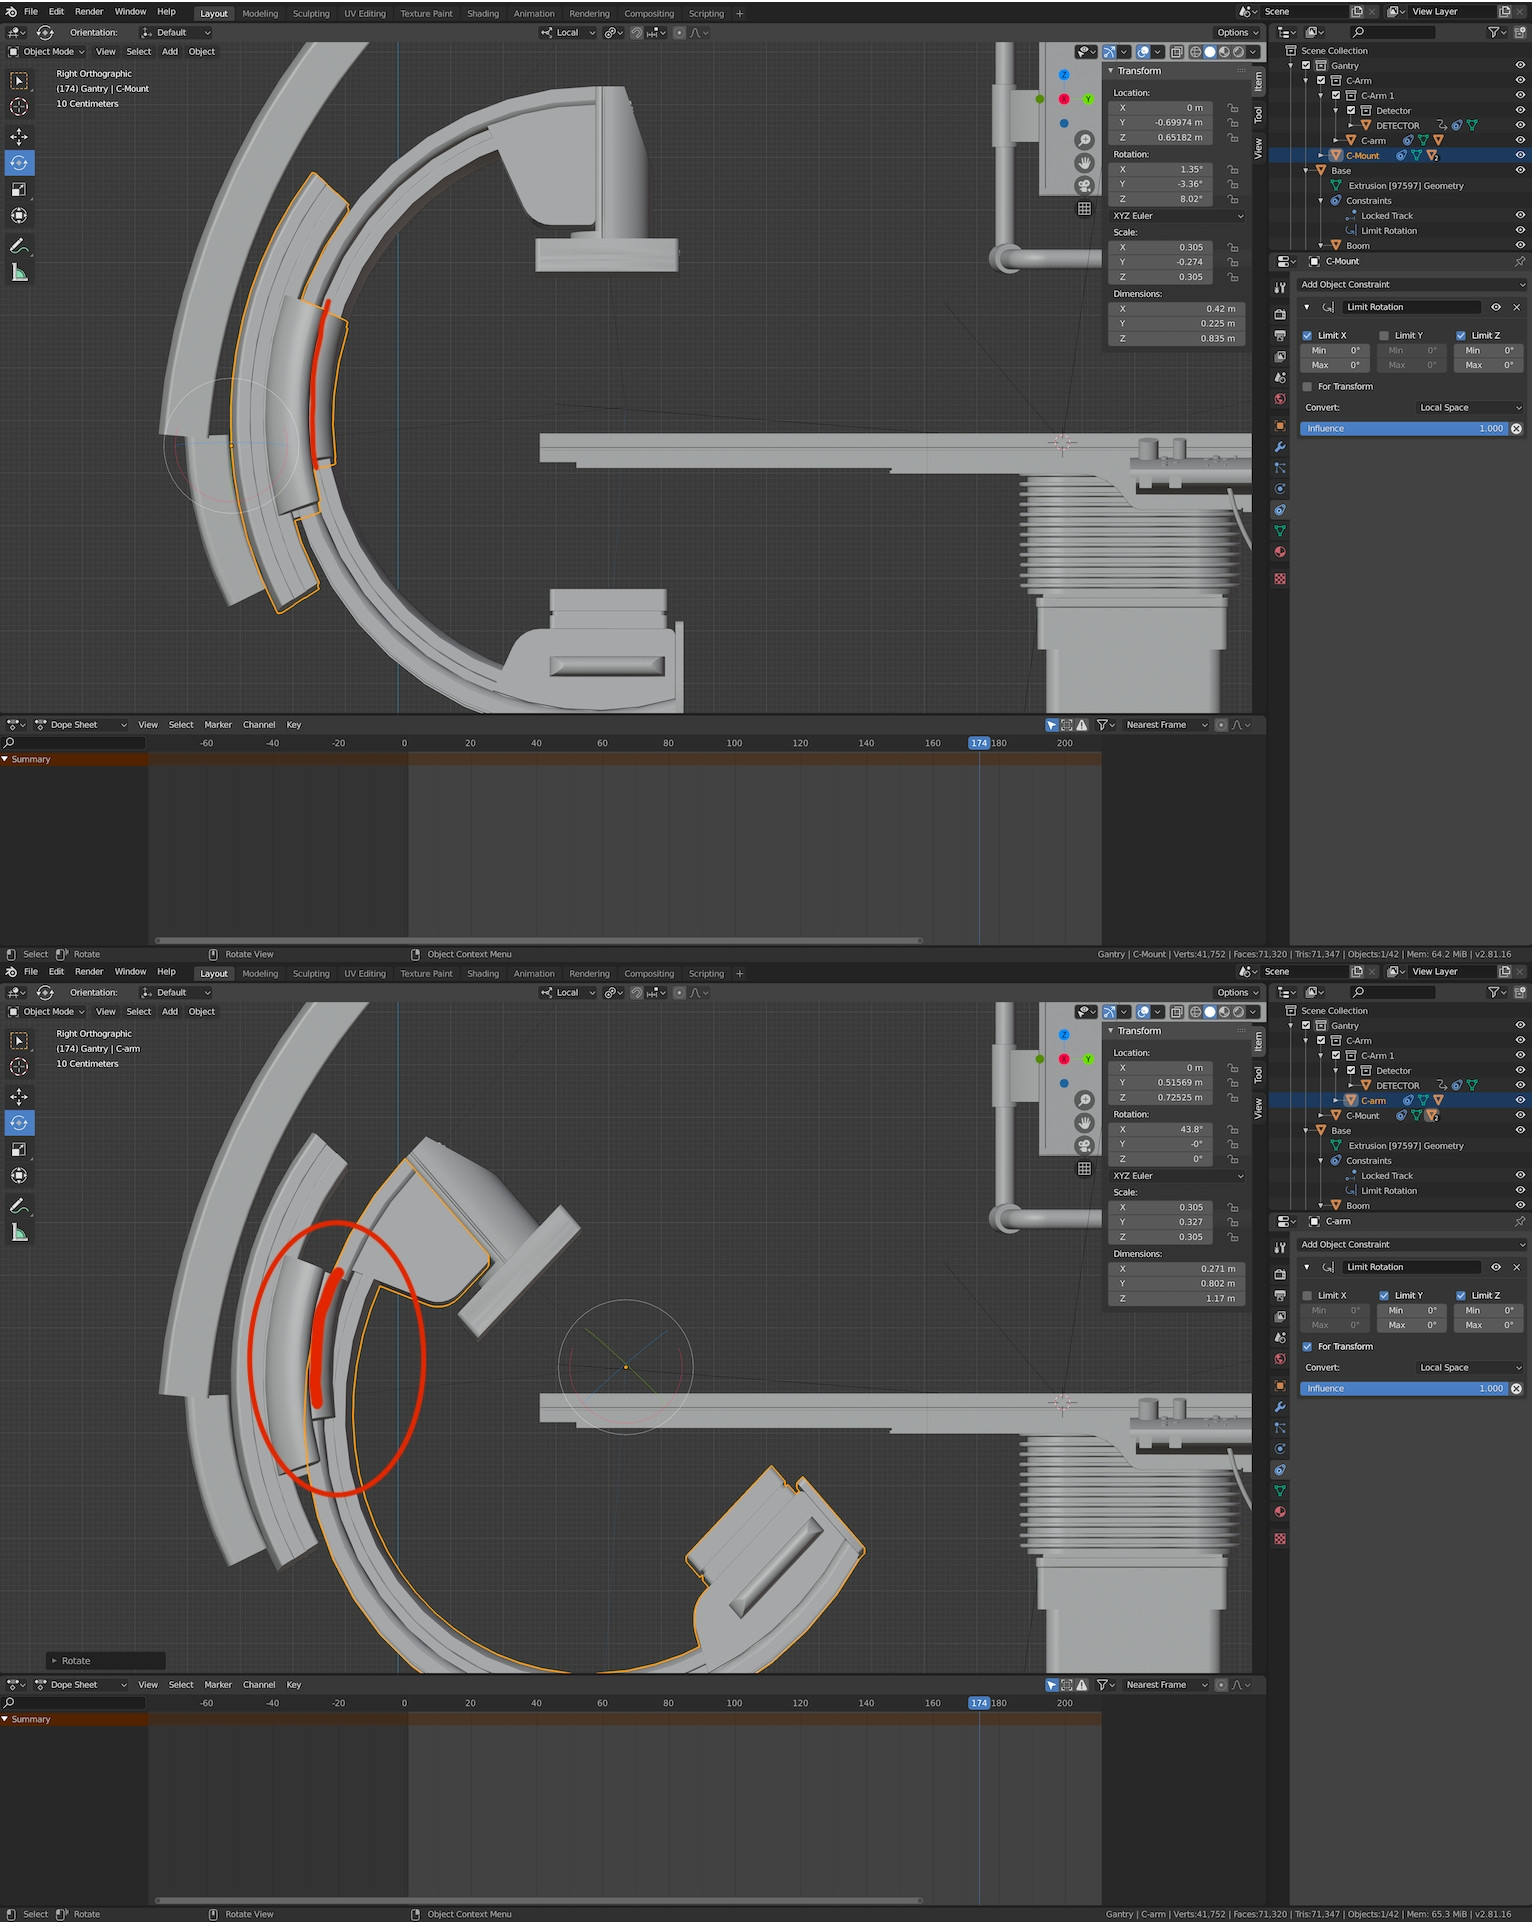Select the Measure tool in upper window
The image size is (1532, 1924).
[x=19, y=273]
